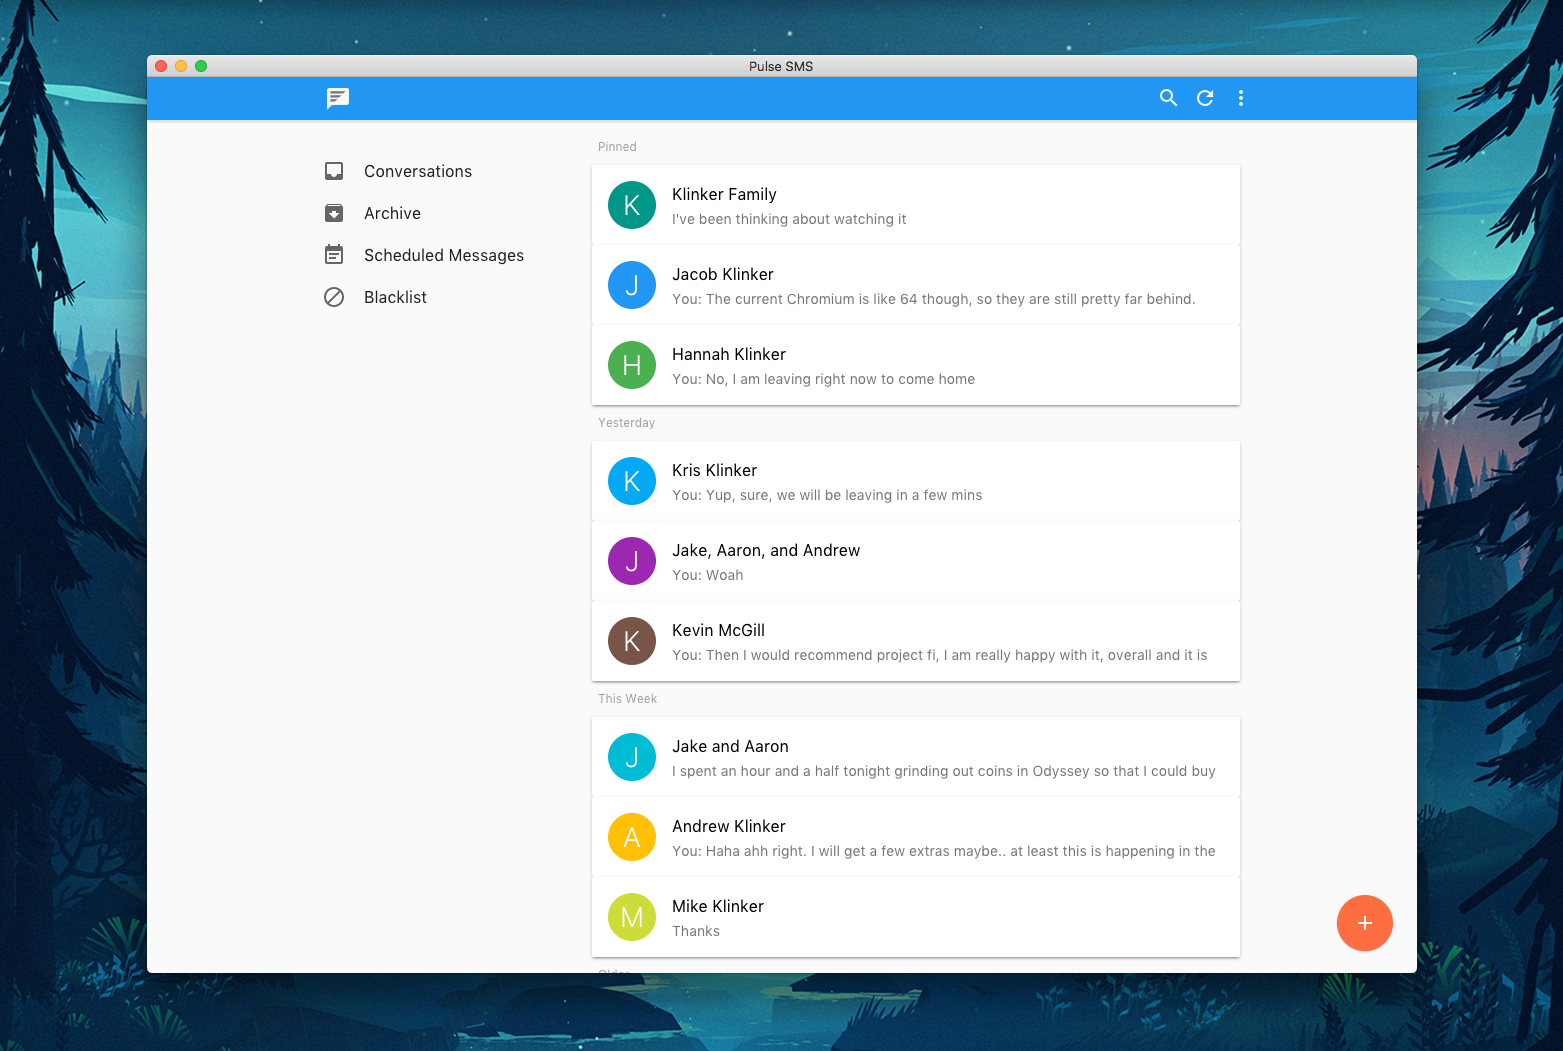Click preview 'No, I am leaving right now'
Screen dimensions: 1563x1051
(823, 379)
